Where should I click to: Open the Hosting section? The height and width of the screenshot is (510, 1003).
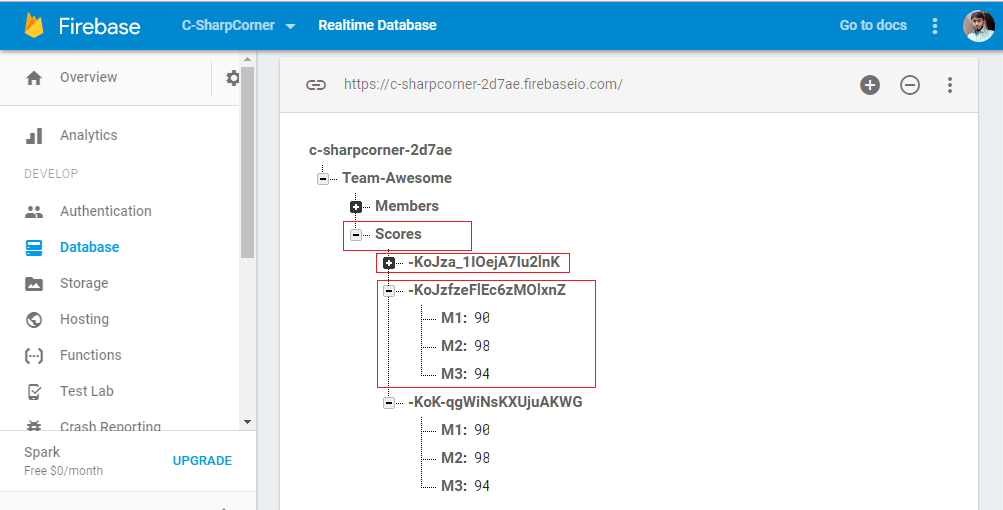tap(84, 319)
